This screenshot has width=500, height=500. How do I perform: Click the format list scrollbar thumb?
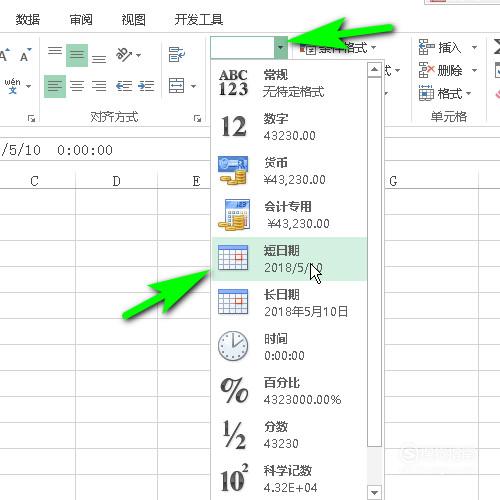click(x=374, y=262)
